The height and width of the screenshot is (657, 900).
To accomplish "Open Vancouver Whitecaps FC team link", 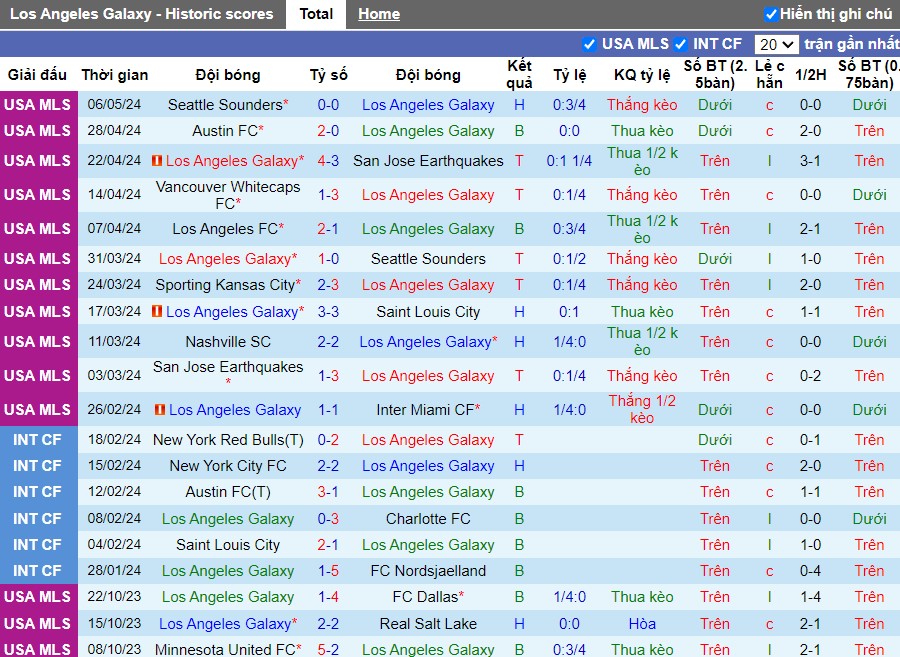I will click(228, 195).
